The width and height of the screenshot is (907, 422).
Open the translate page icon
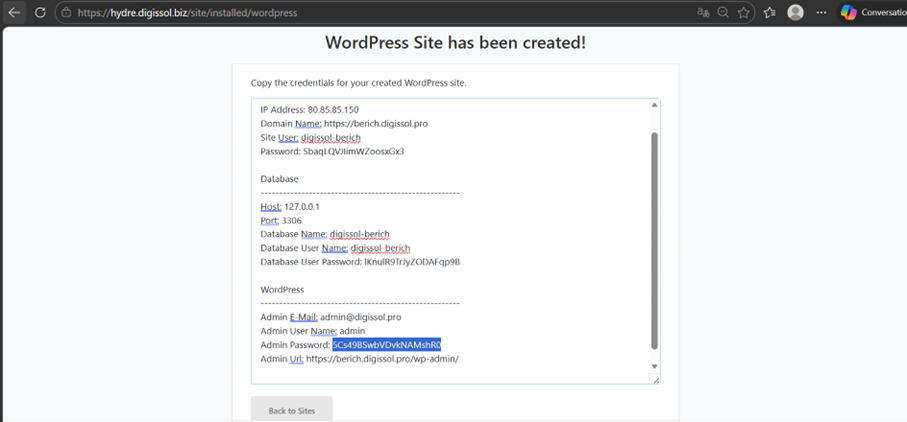click(703, 13)
